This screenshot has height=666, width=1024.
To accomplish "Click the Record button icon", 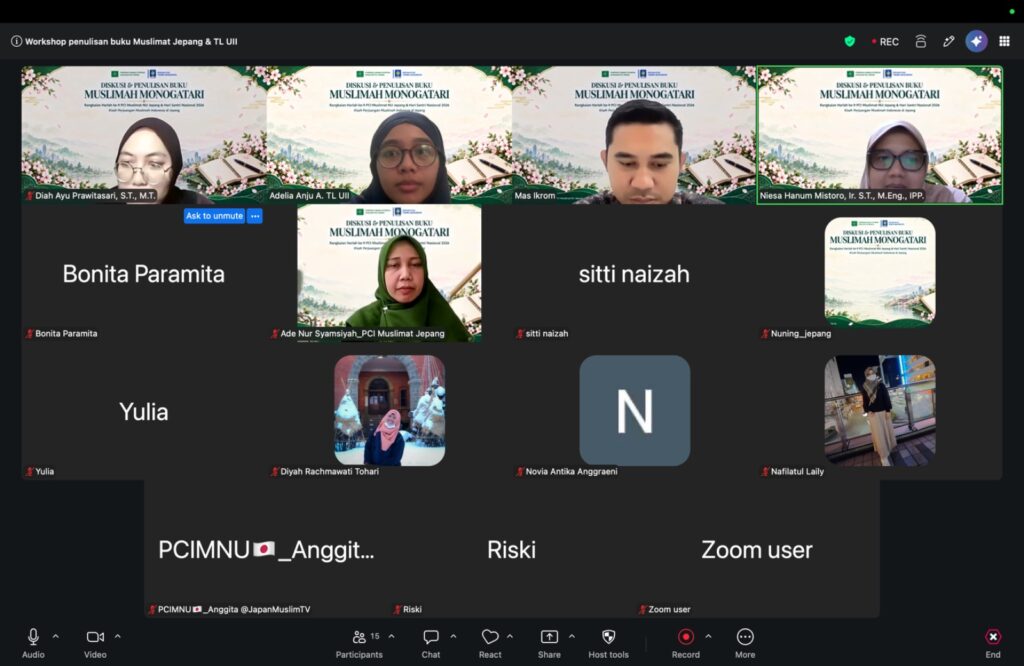I will coord(686,637).
